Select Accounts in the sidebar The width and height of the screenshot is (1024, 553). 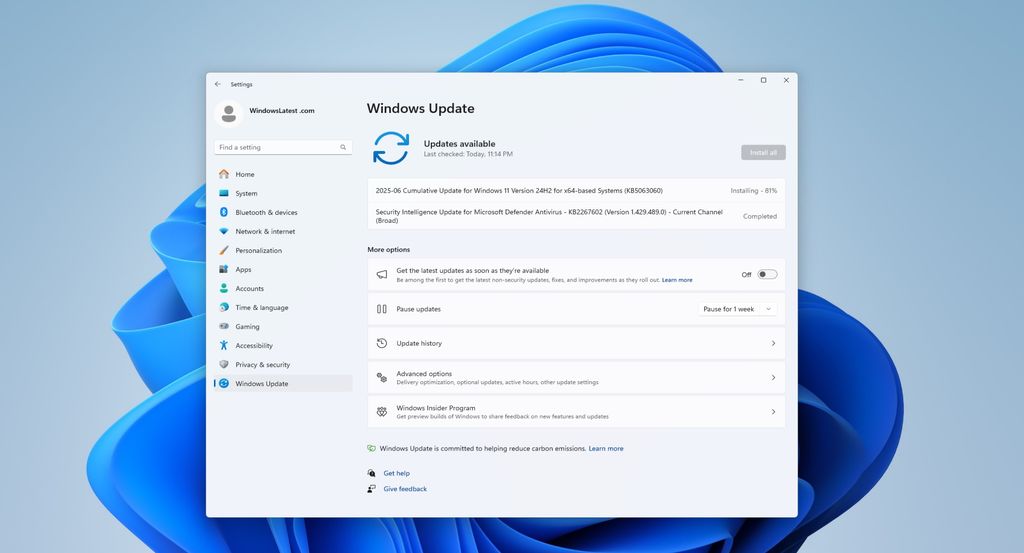(x=283, y=288)
